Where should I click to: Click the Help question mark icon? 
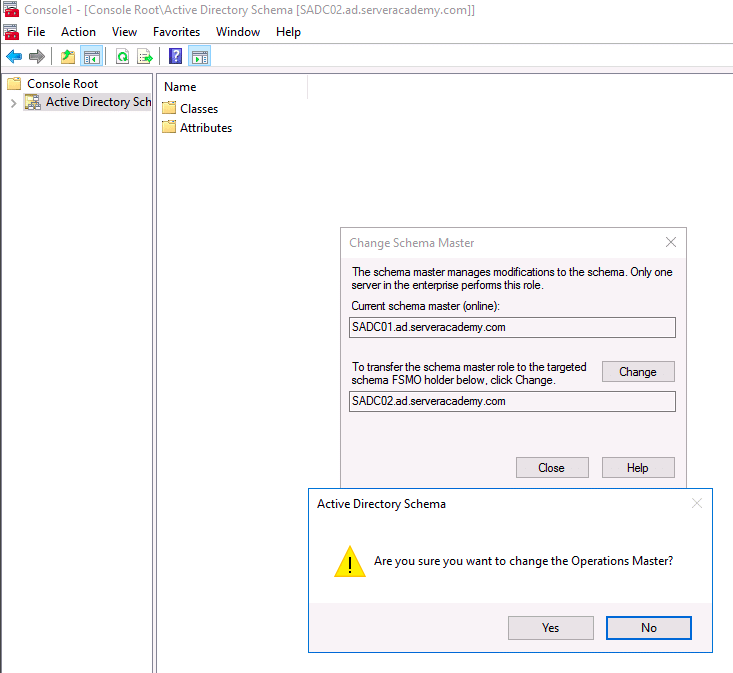(x=176, y=56)
